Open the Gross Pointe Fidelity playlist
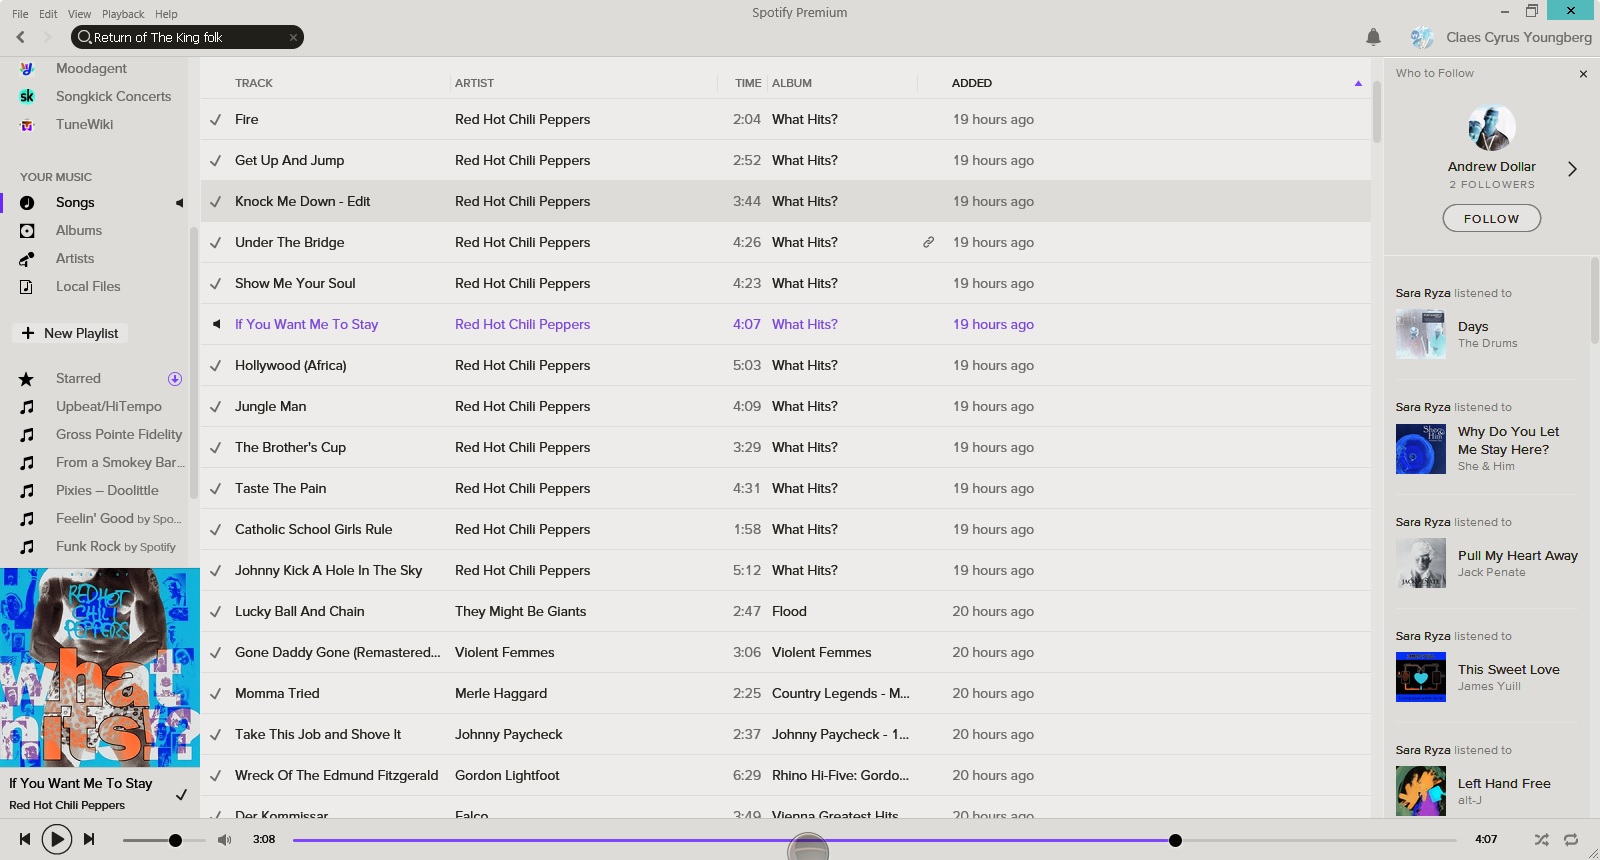Image resolution: width=1600 pixels, height=860 pixels. click(119, 434)
